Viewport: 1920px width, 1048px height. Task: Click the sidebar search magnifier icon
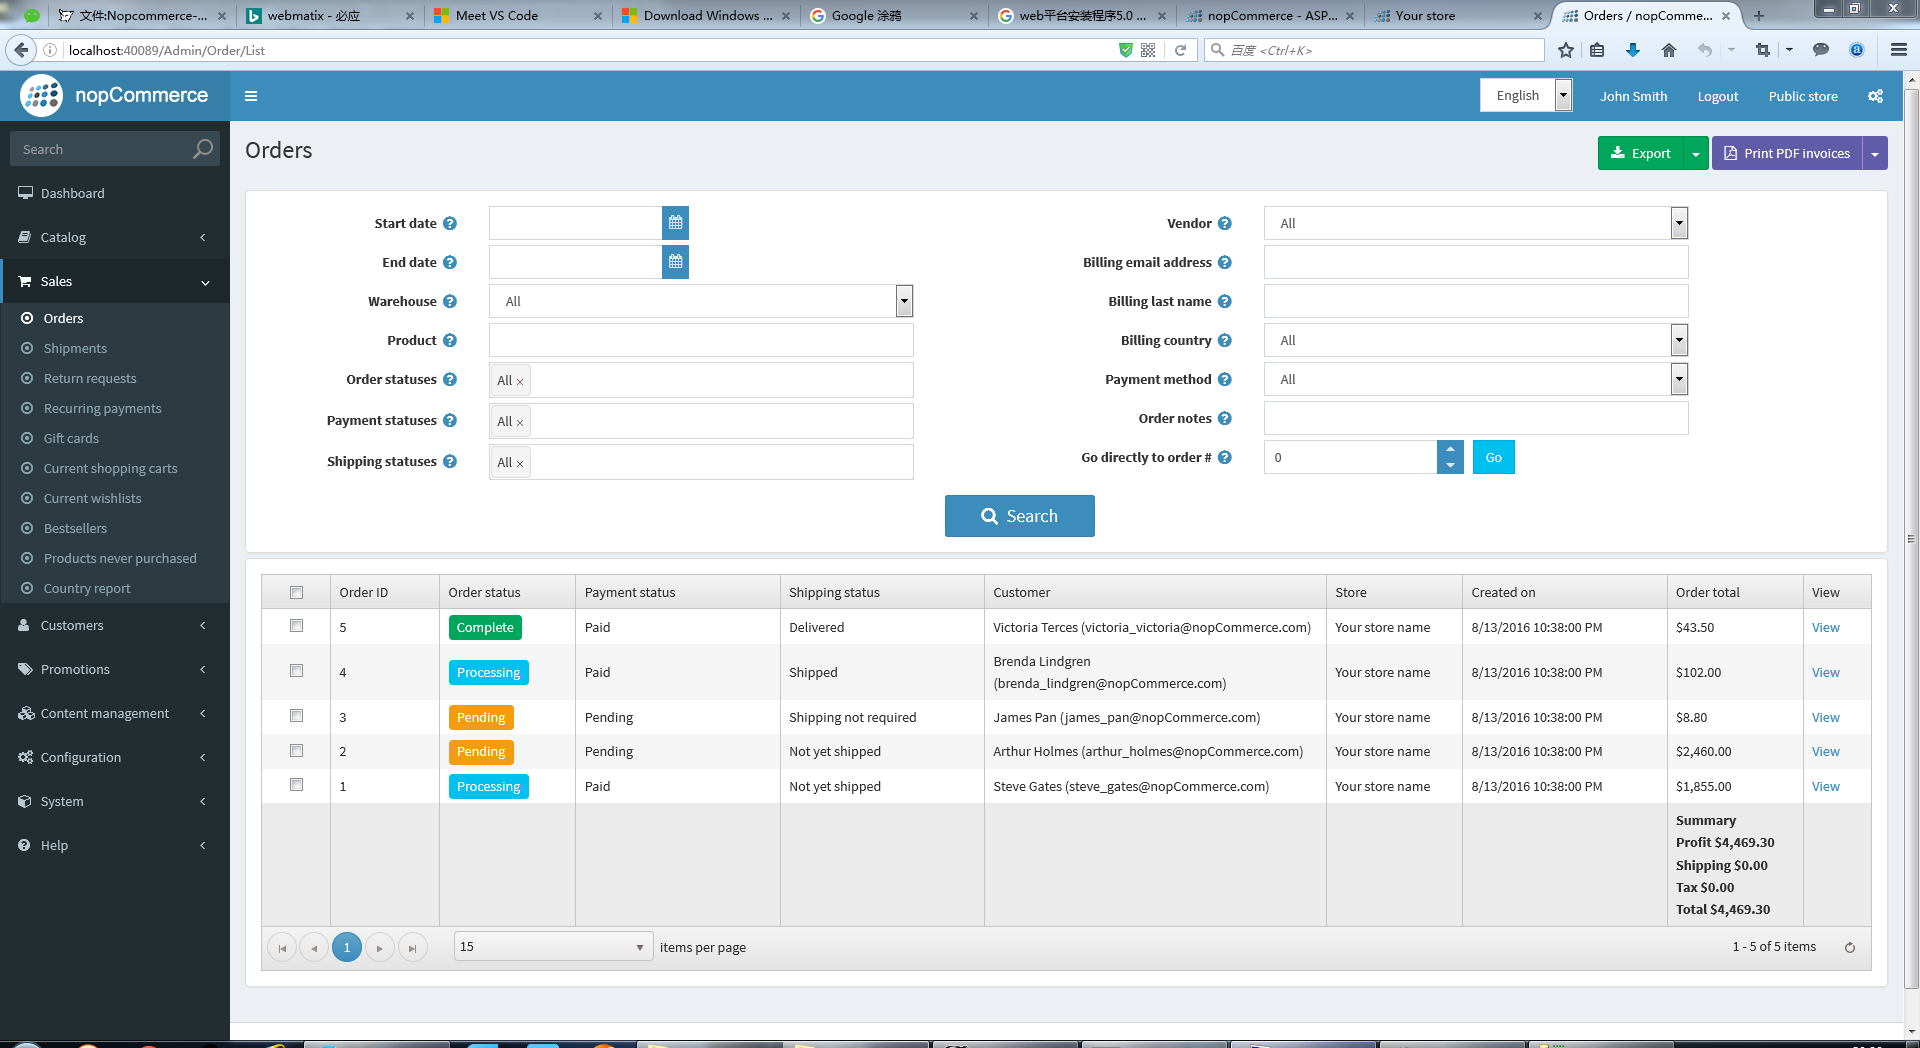(203, 149)
